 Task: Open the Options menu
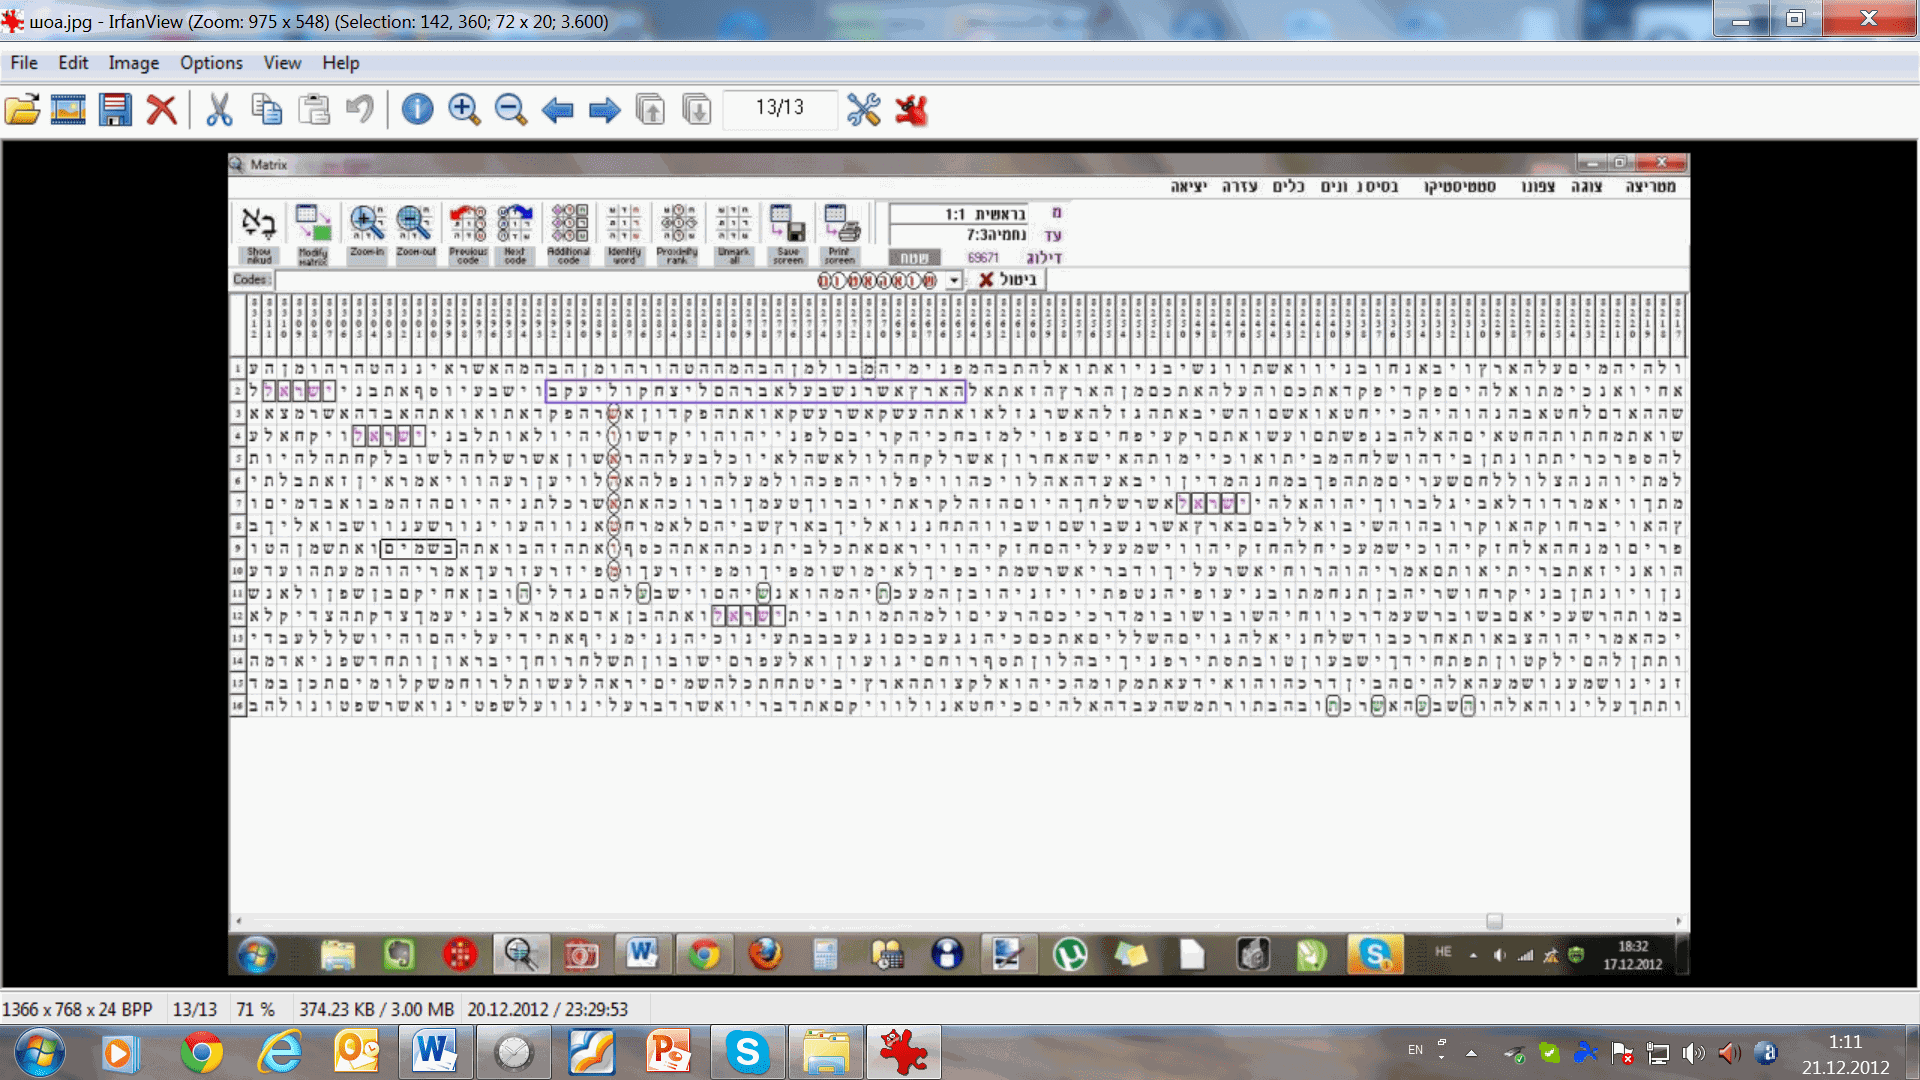(x=211, y=63)
